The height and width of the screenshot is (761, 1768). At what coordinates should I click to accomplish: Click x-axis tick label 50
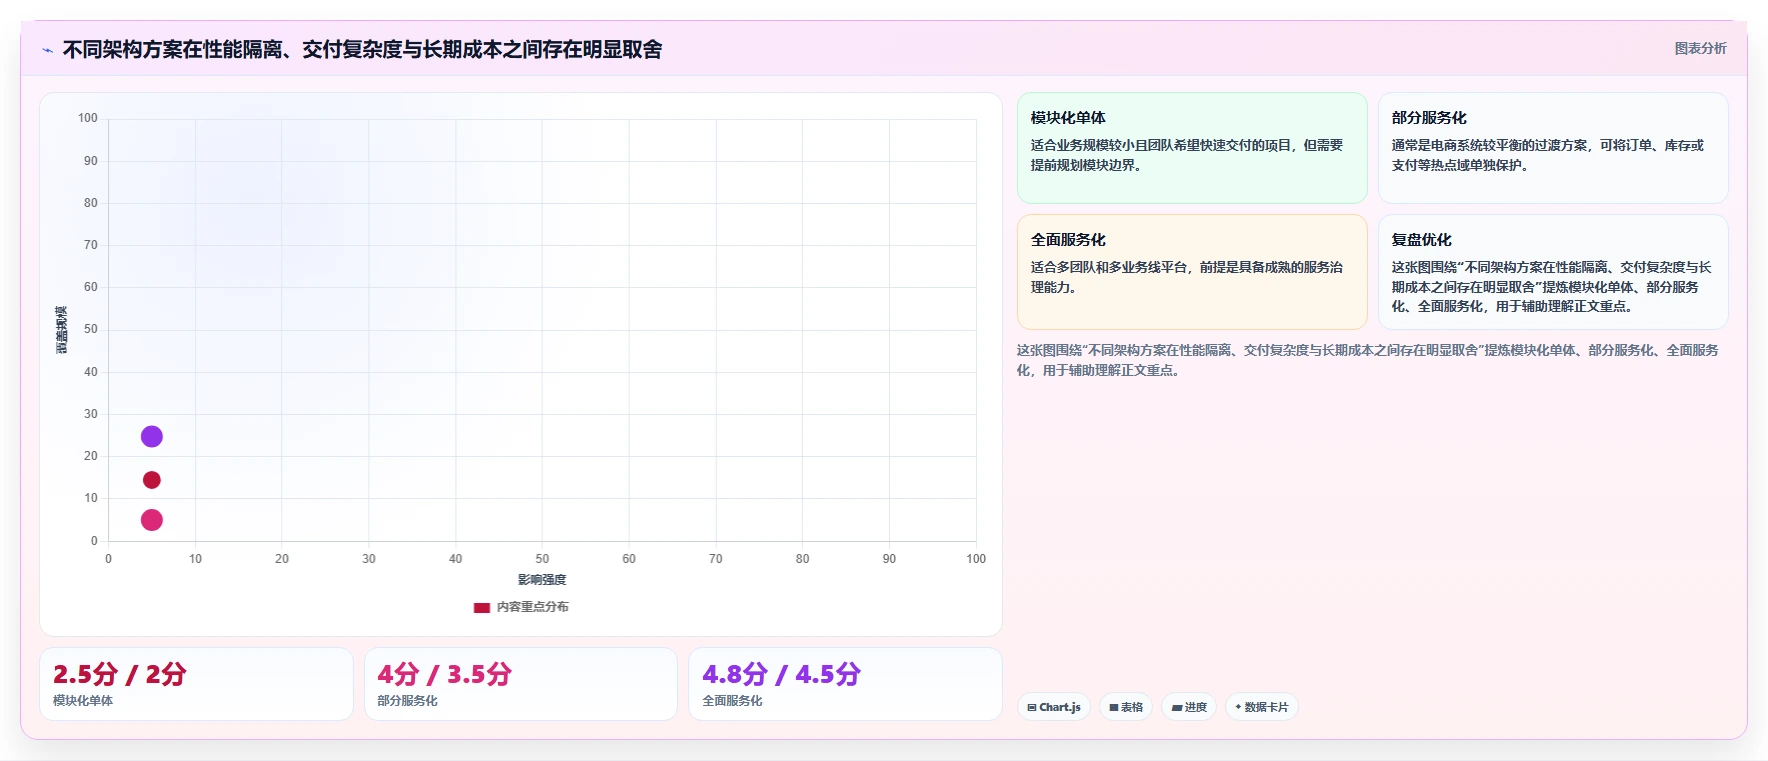[542, 559]
